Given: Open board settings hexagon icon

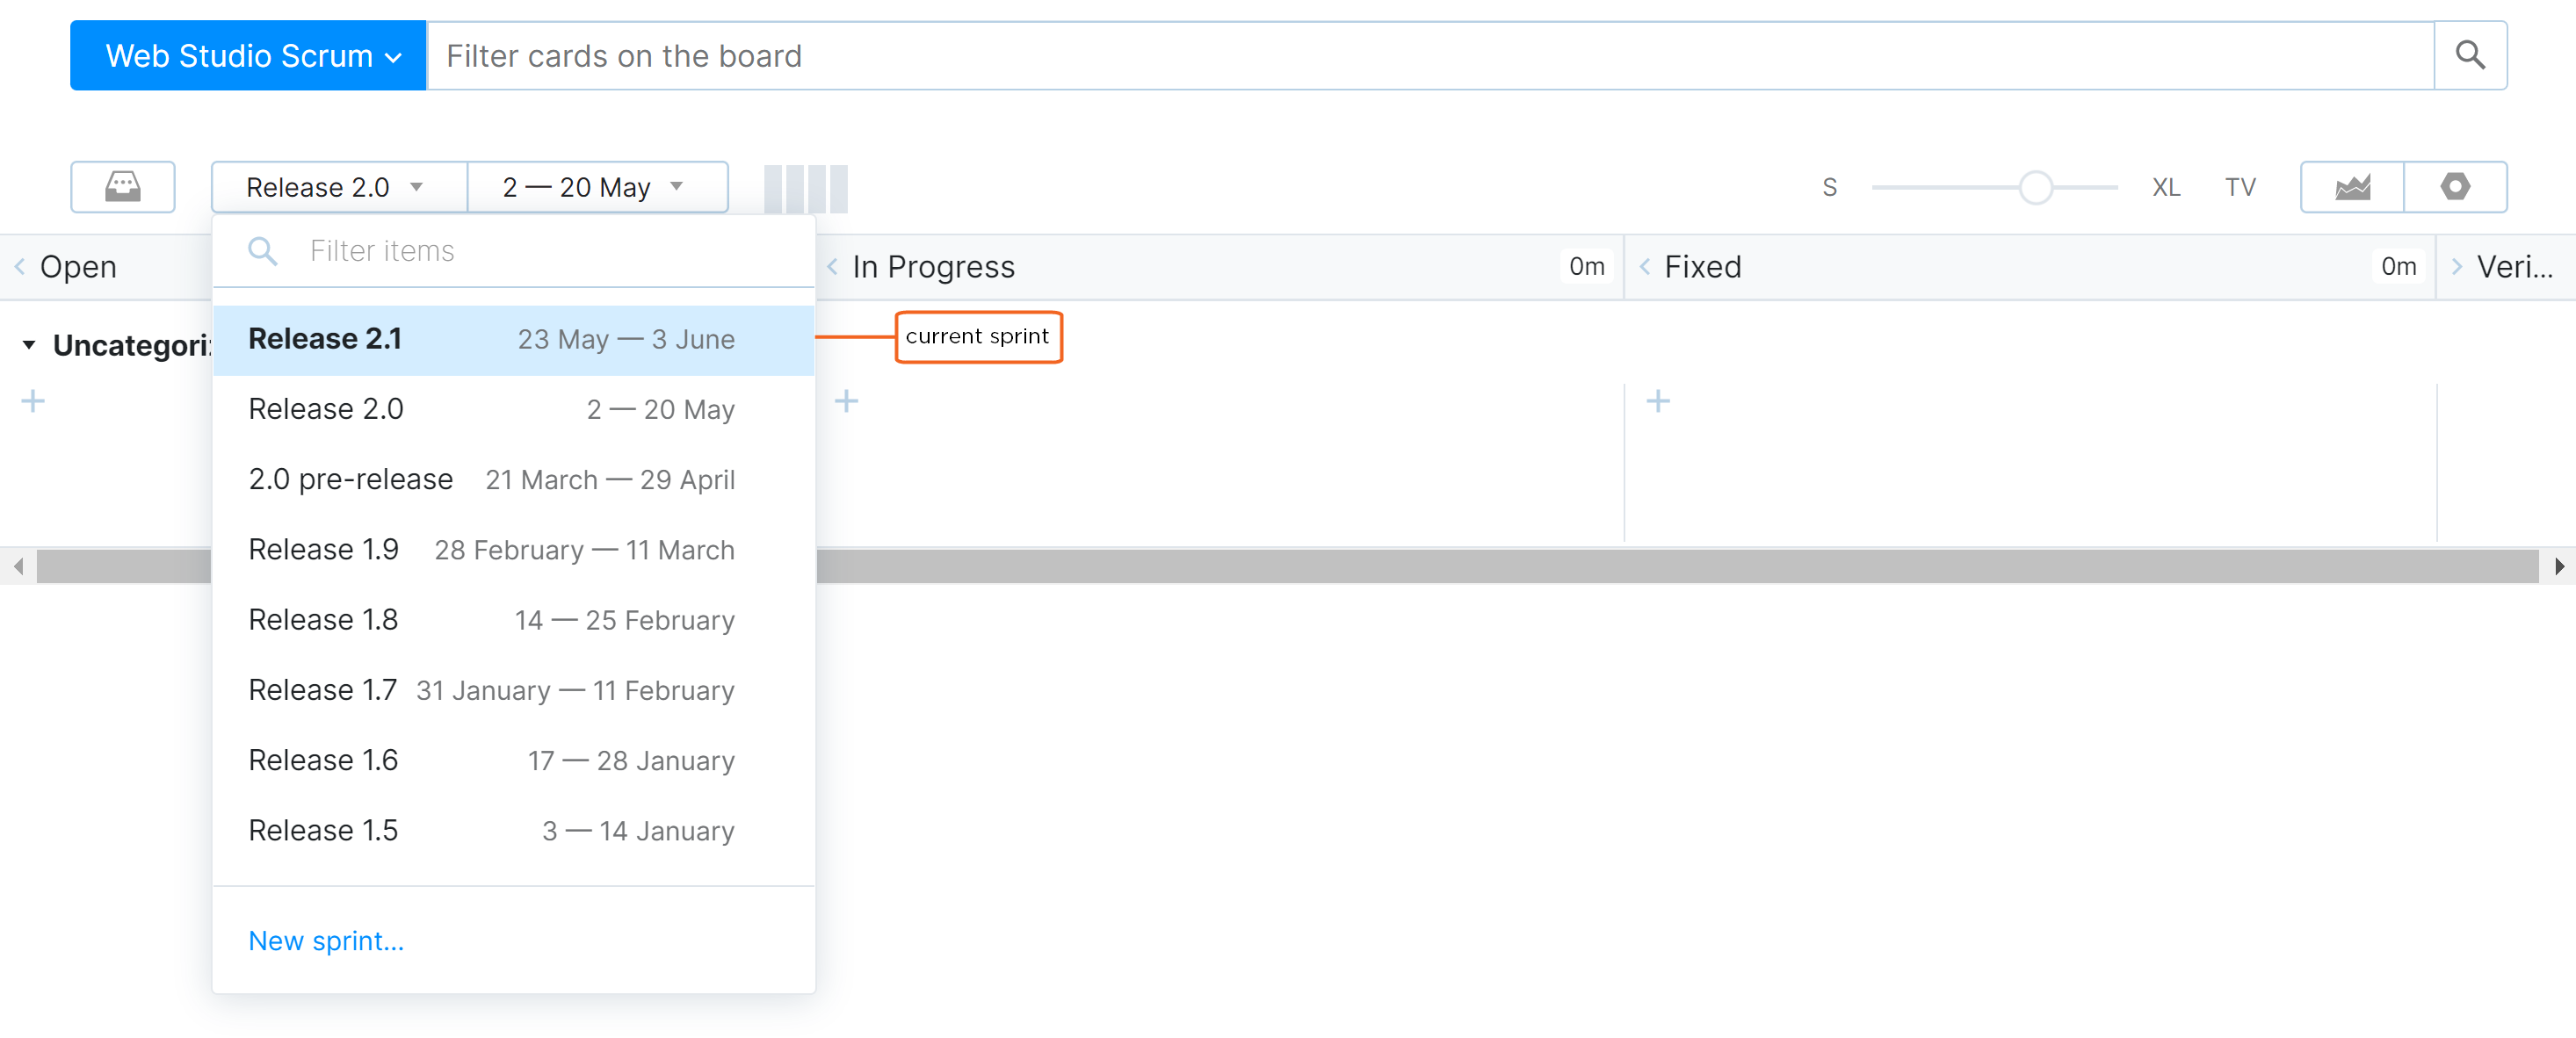Looking at the screenshot, I should click(x=2454, y=187).
